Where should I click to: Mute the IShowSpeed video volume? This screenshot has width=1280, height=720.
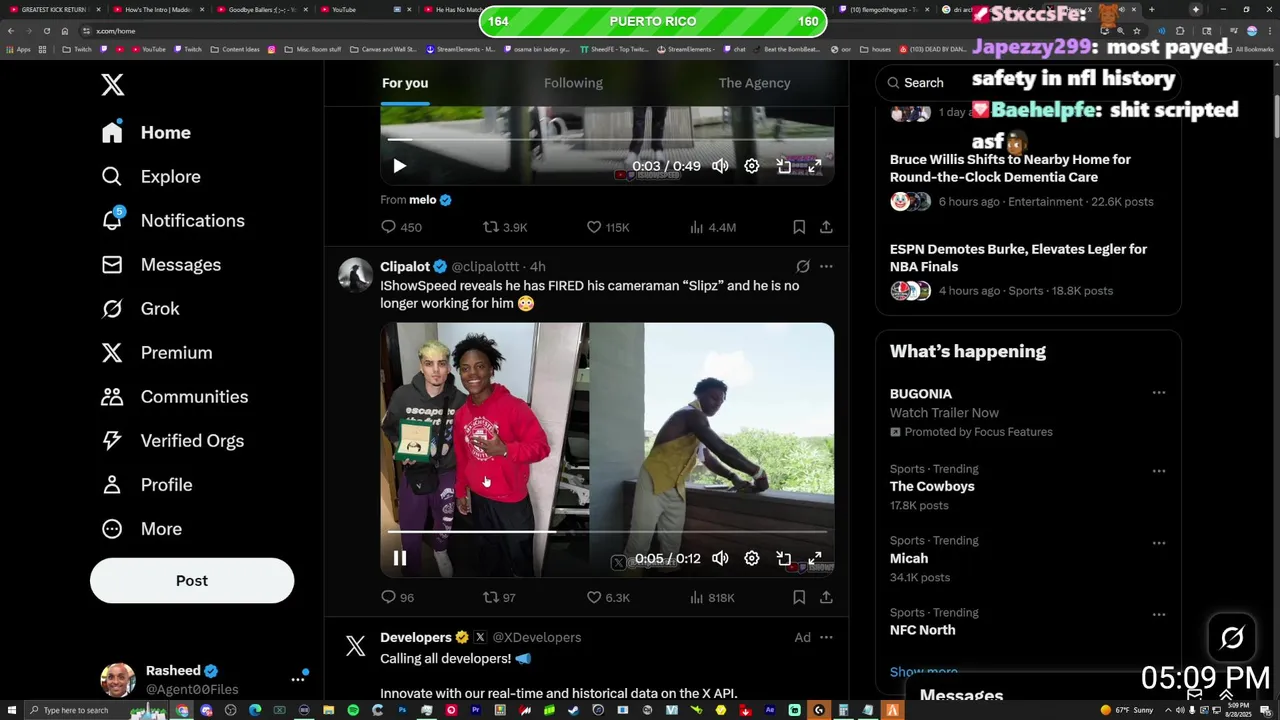coord(720,558)
